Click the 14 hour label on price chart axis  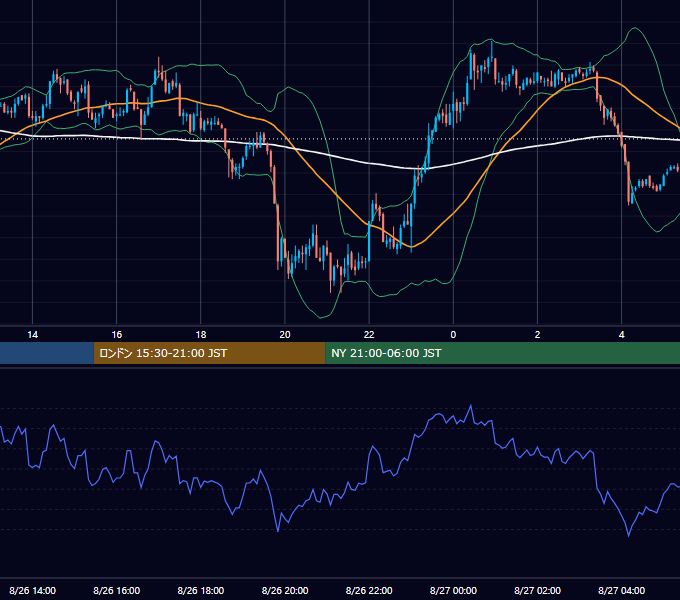point(33,335)
